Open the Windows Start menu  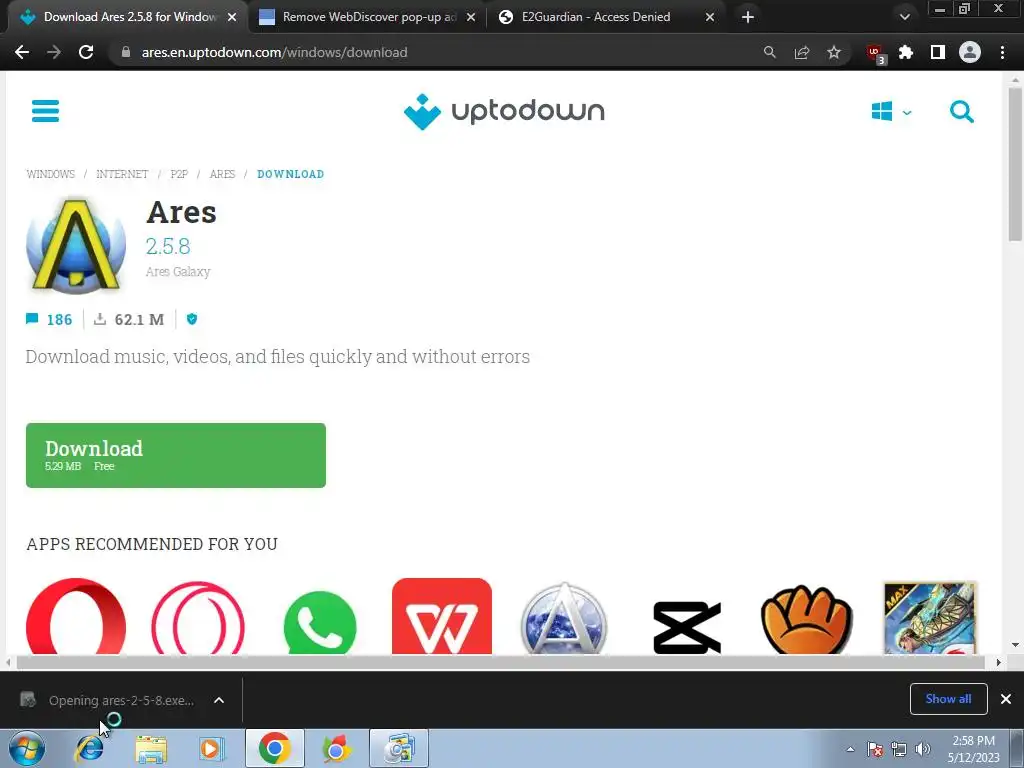pyautogui.click(x=27, y=748)
